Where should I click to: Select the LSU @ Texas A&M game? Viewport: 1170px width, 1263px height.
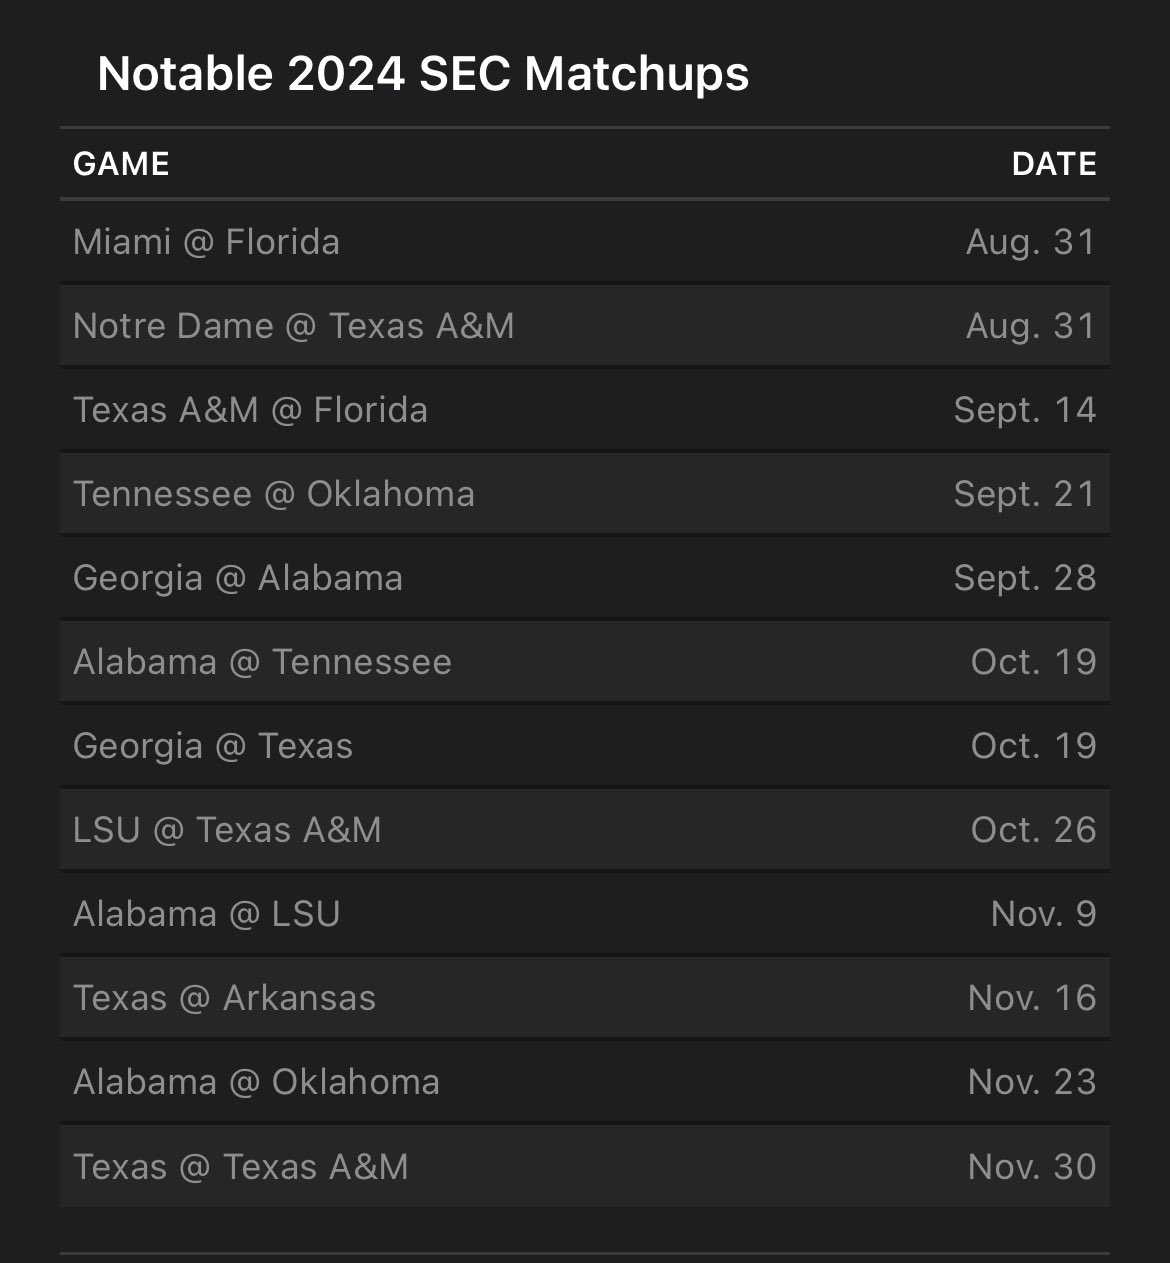(x=585, y=830)
